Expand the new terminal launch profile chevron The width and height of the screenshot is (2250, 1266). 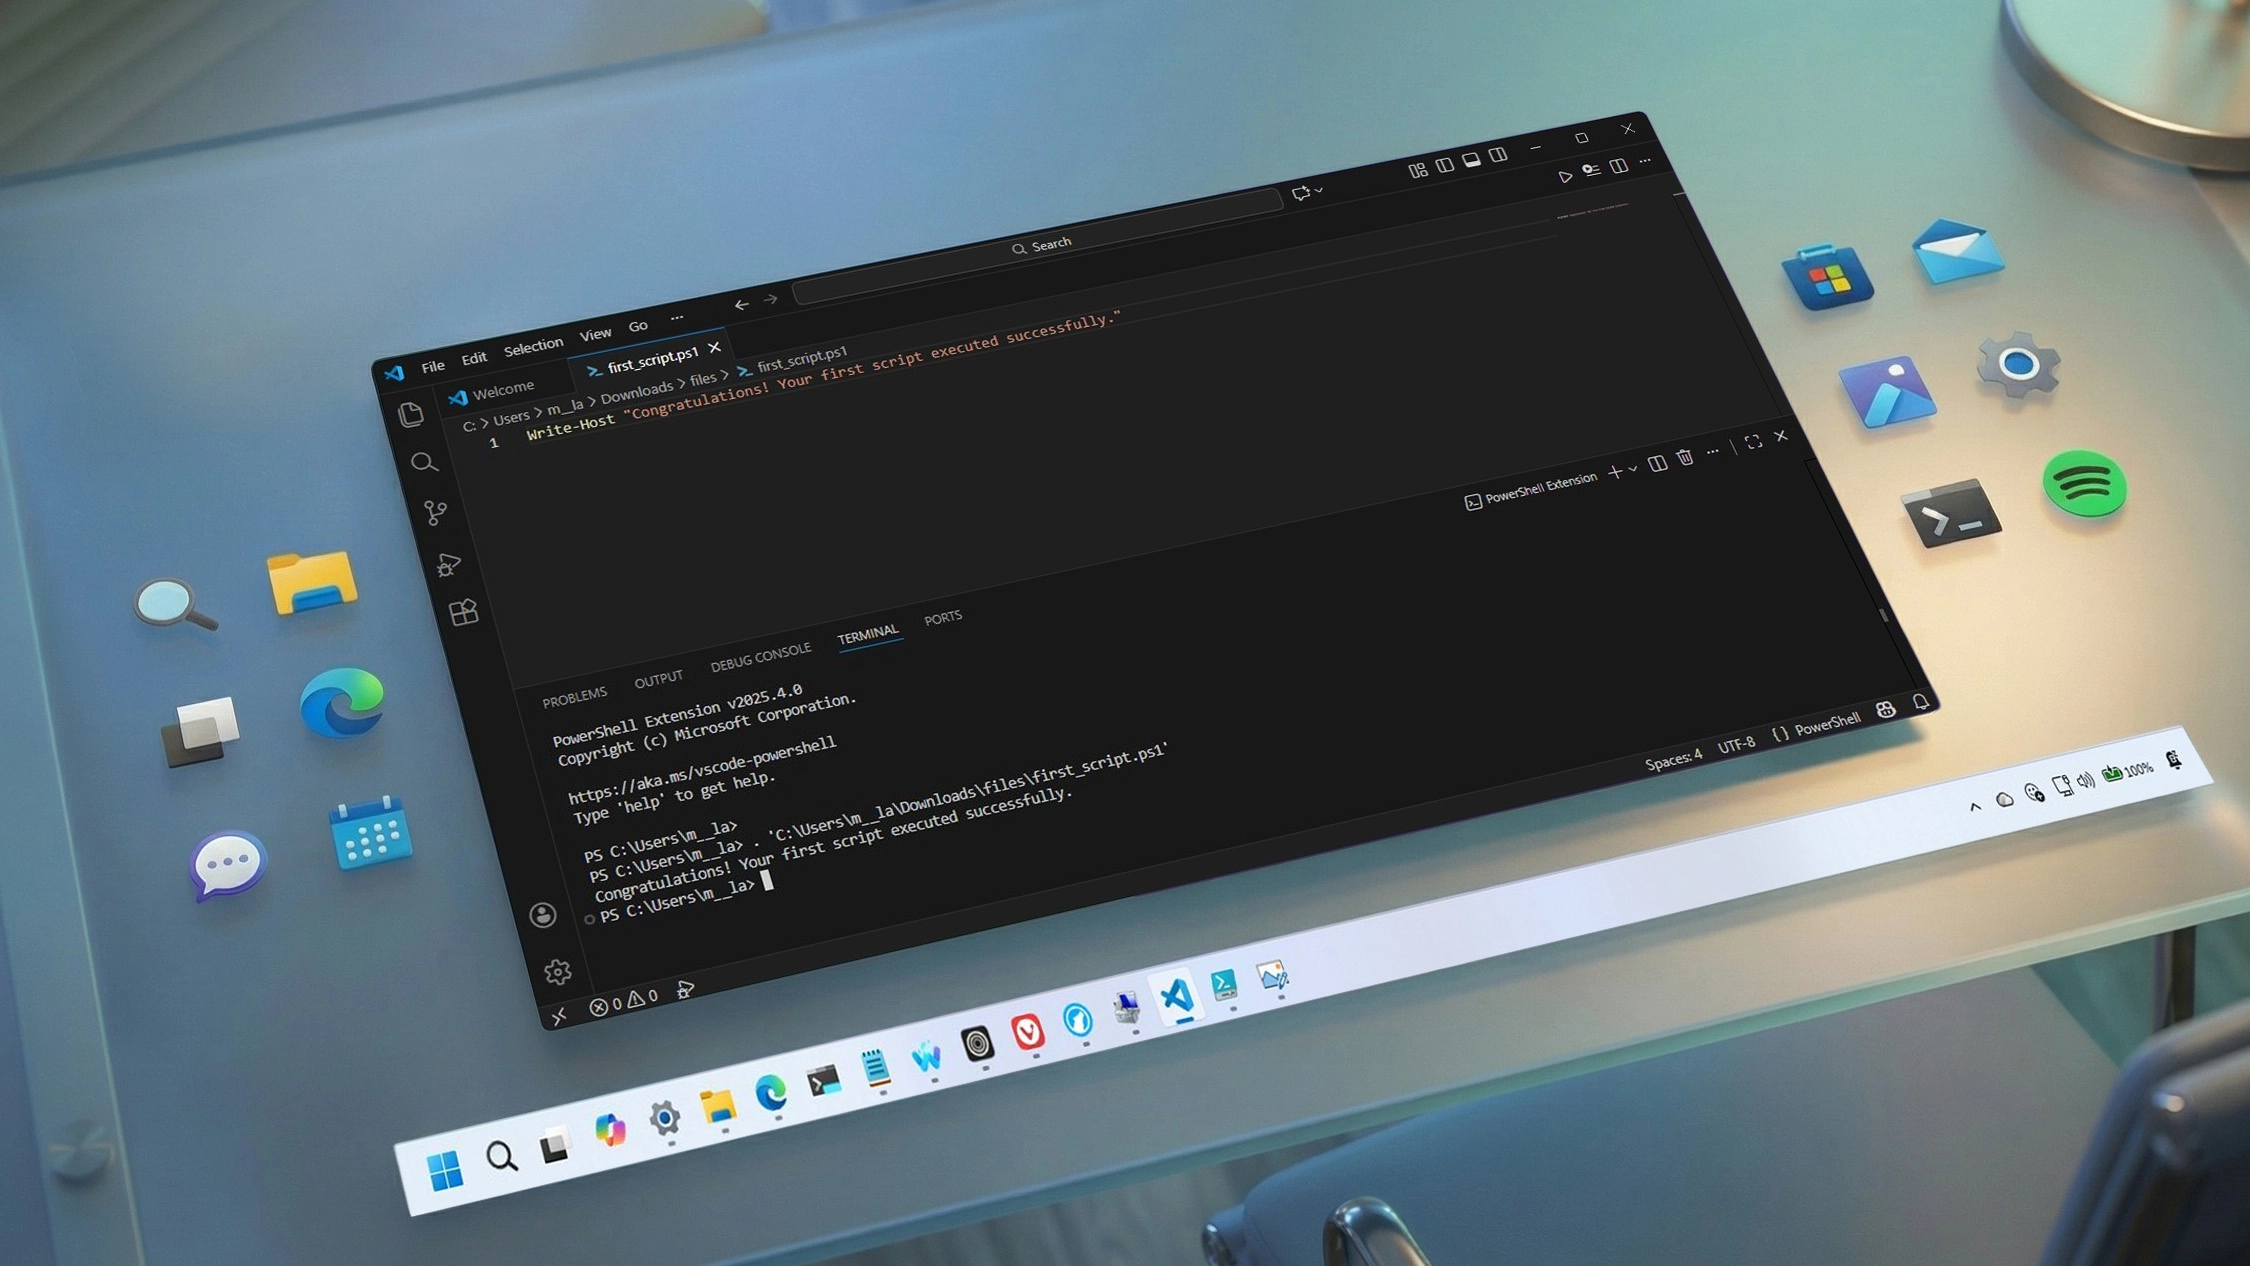point(1633,469)
